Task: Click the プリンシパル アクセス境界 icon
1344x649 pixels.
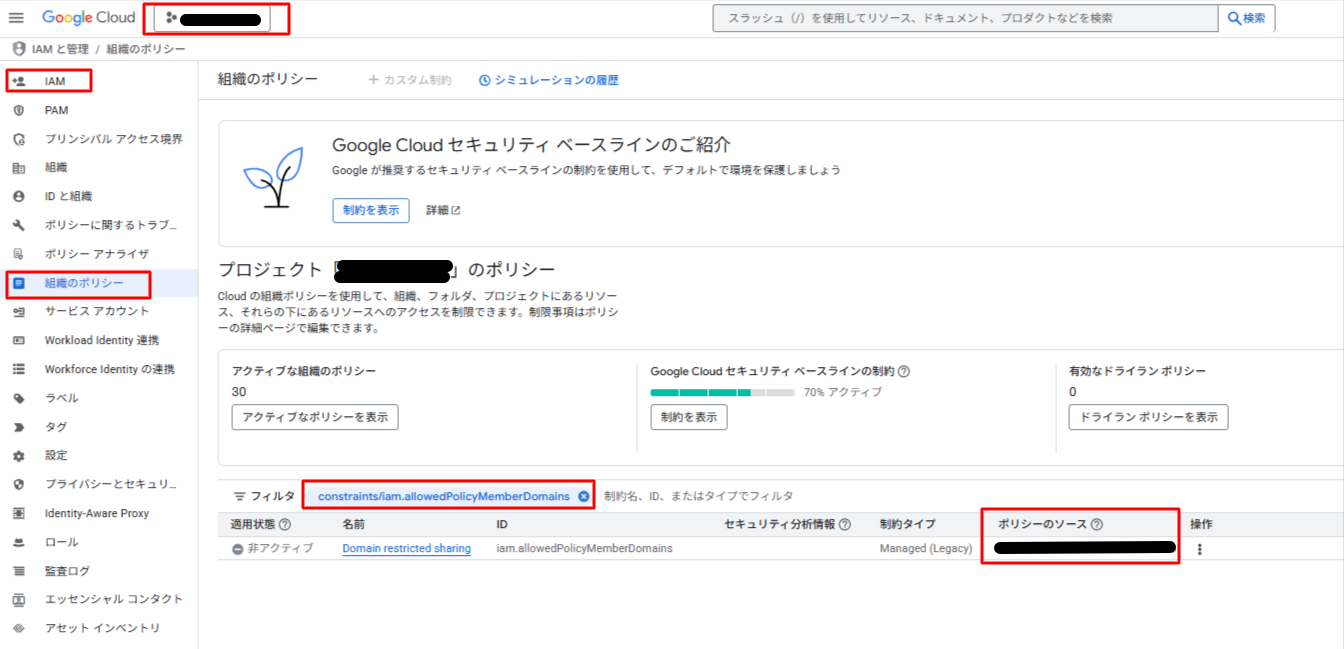Action: point(19,139)
